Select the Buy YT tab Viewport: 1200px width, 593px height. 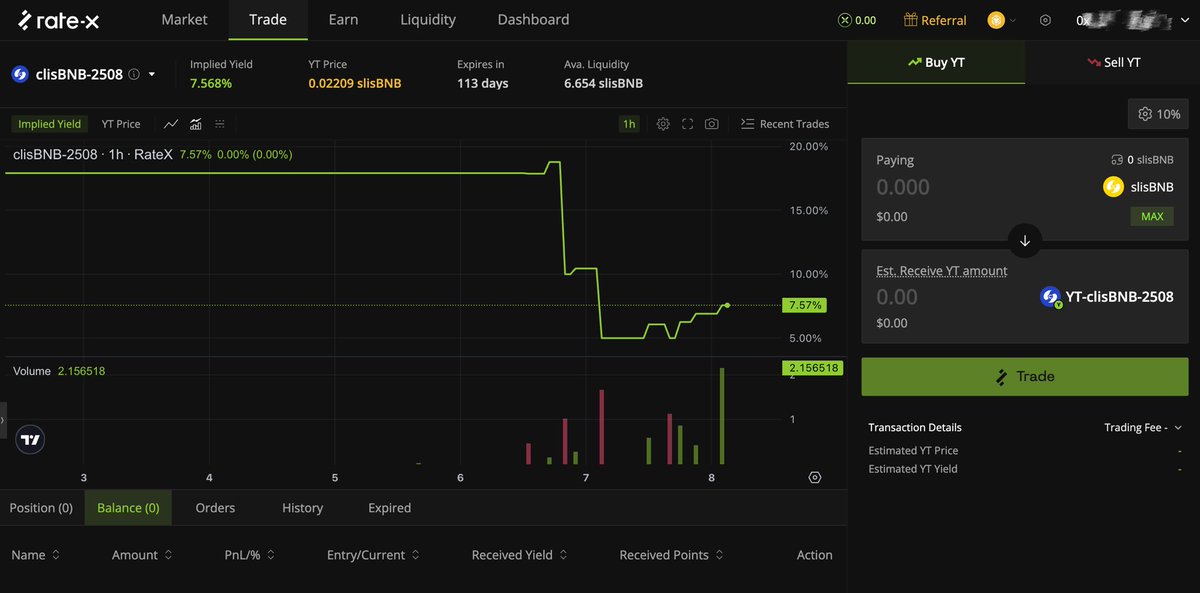click(936, 62)
